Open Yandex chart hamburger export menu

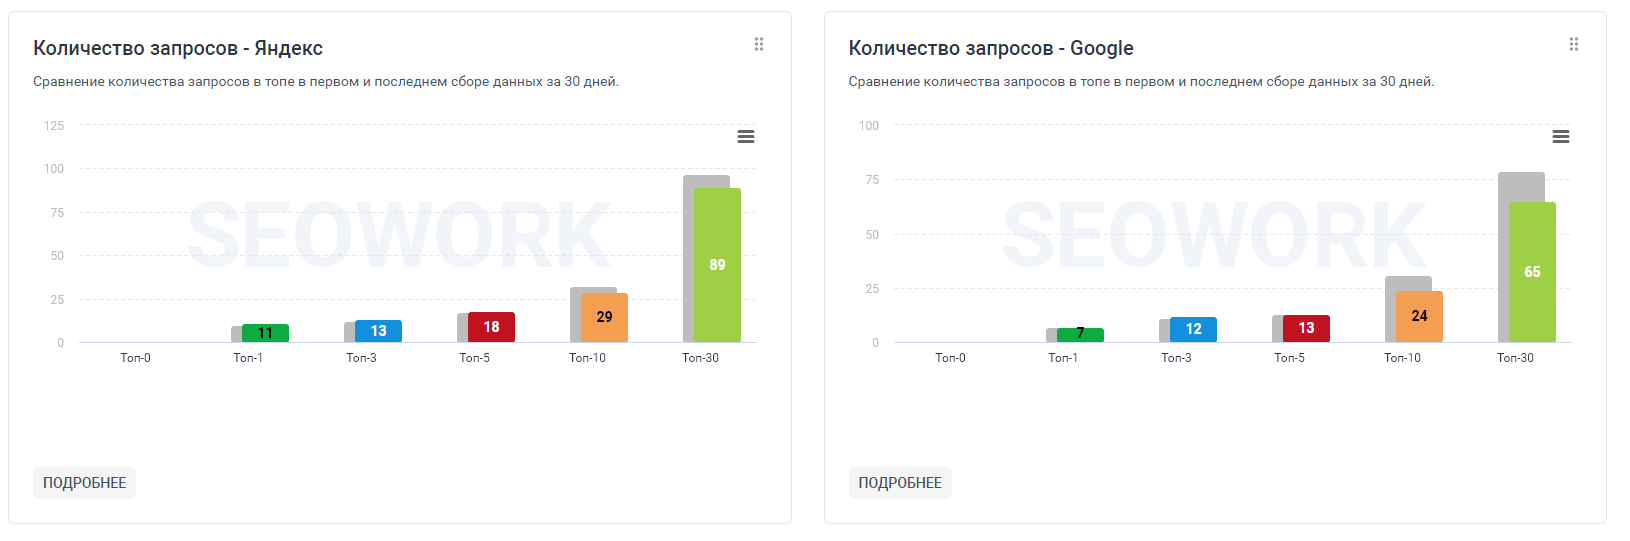(746, 137)
